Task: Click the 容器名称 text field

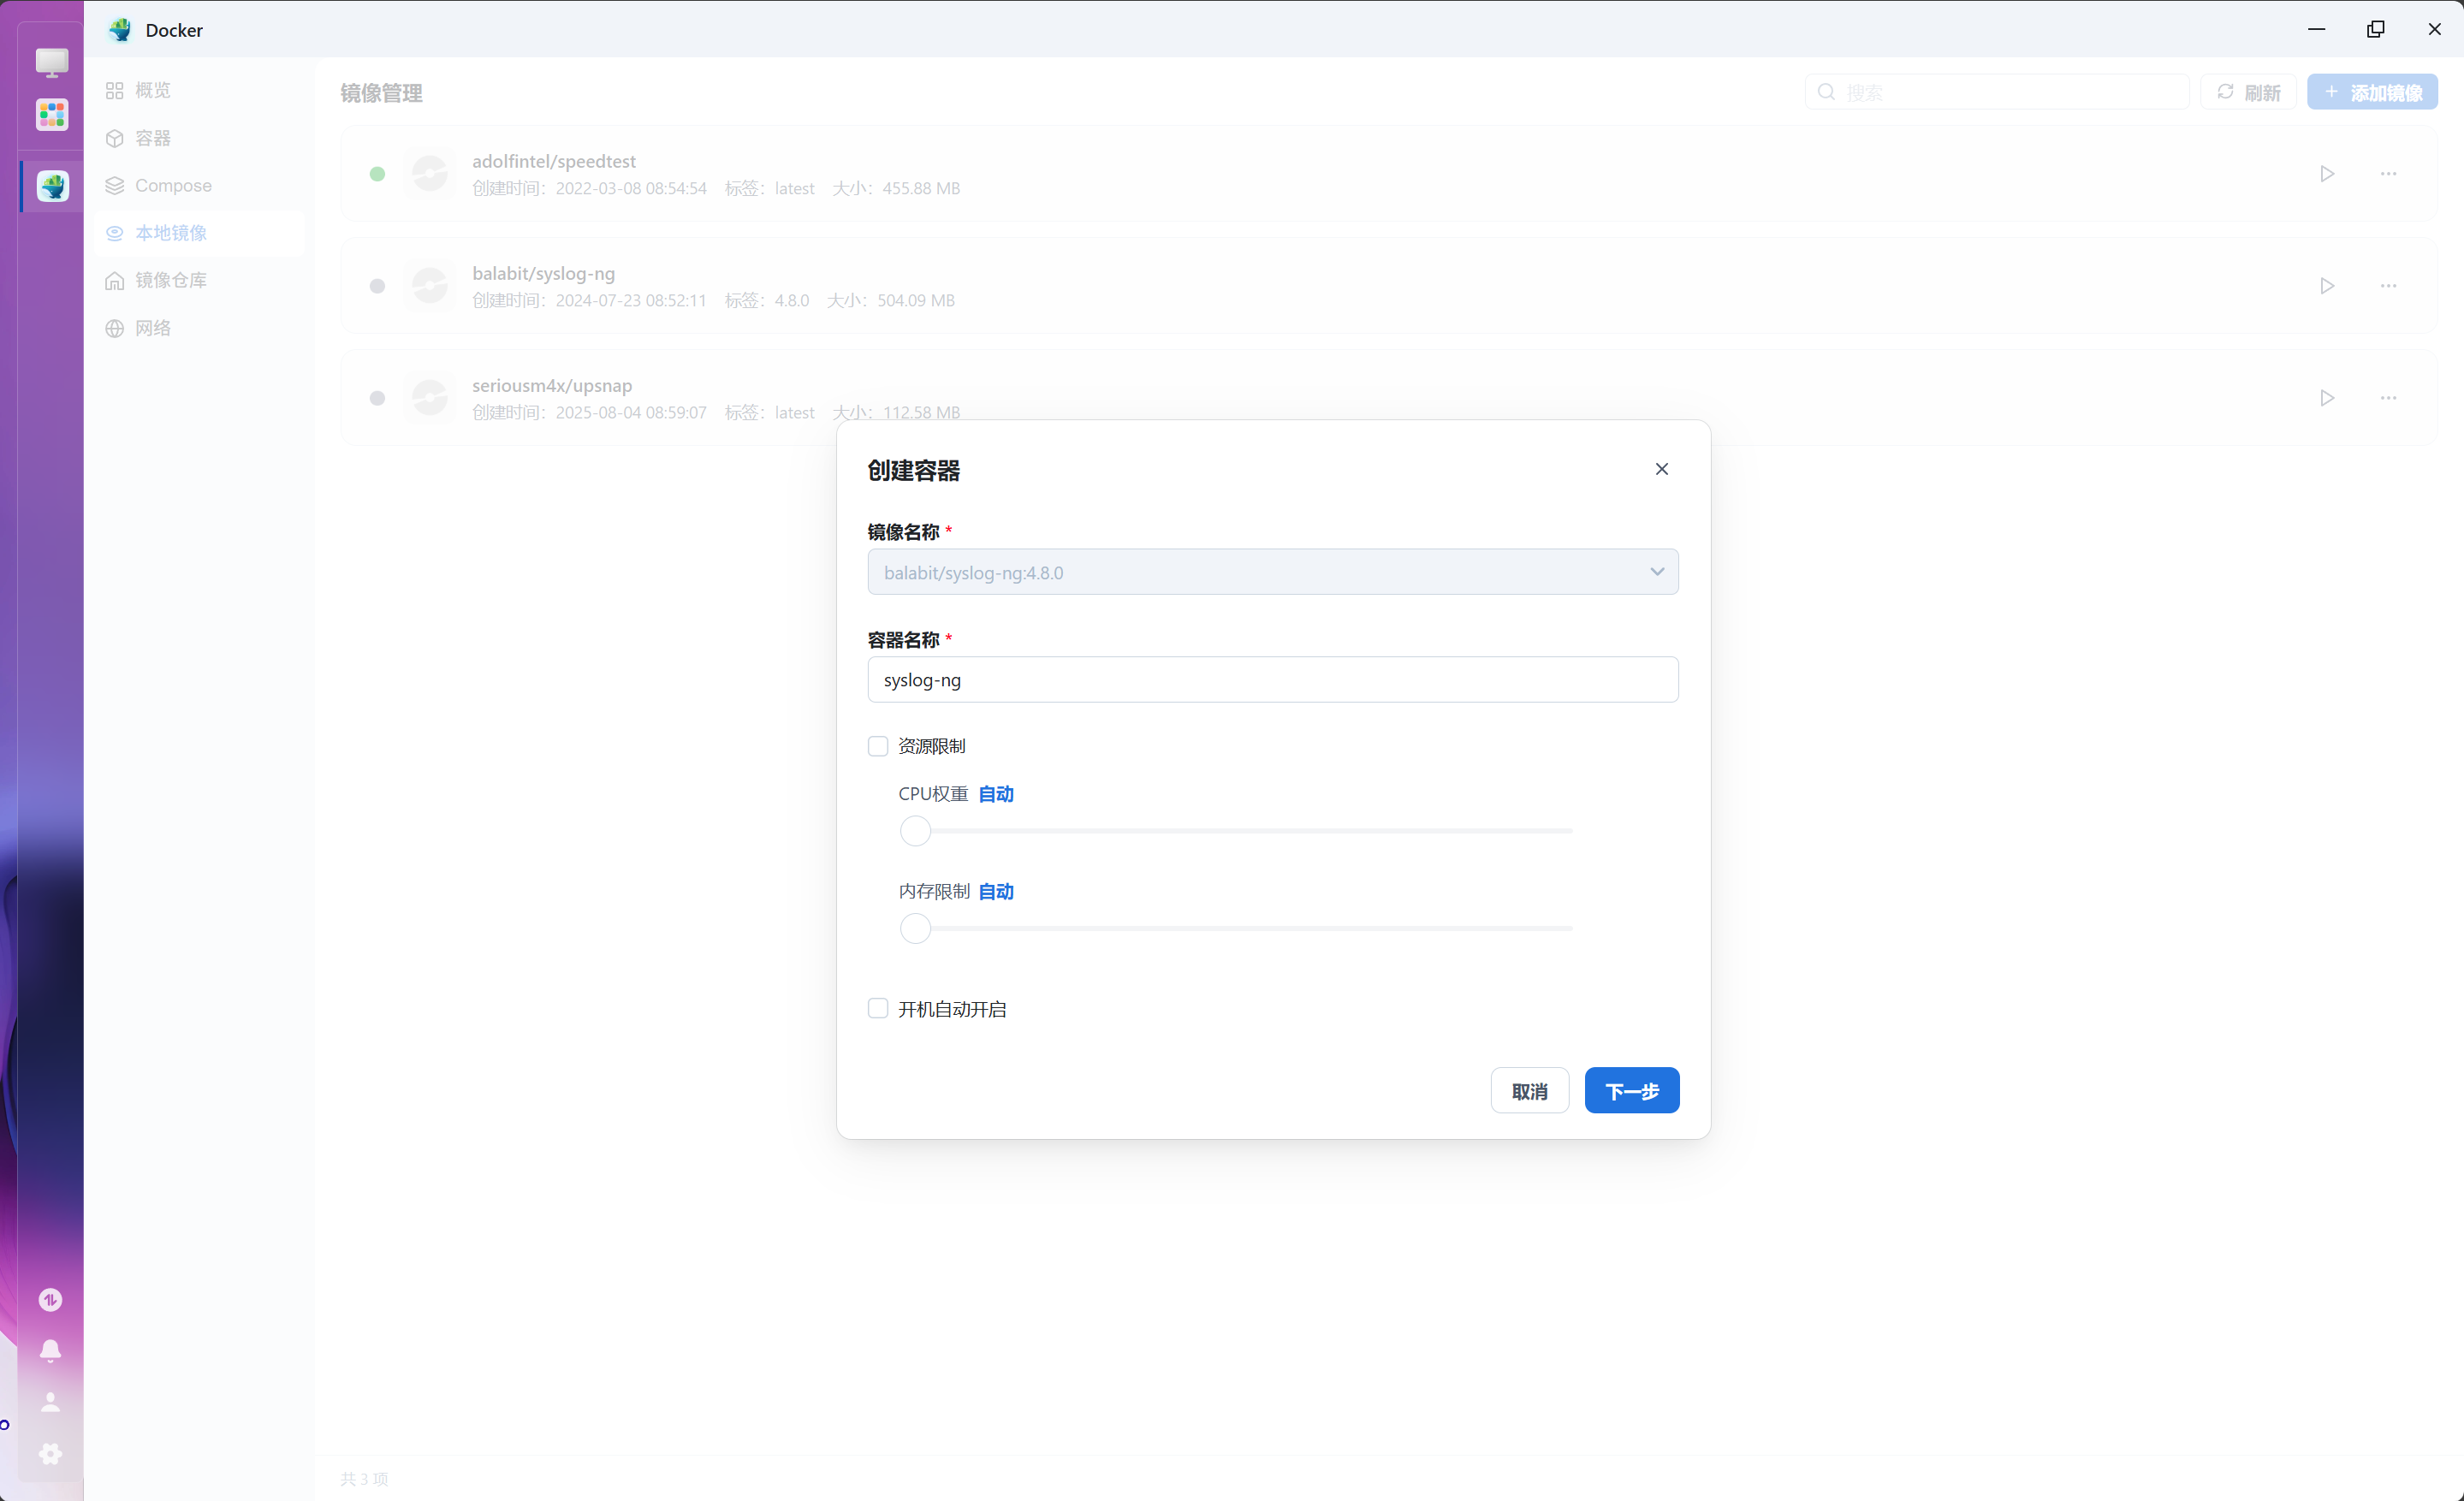Action: [1272, 680]
